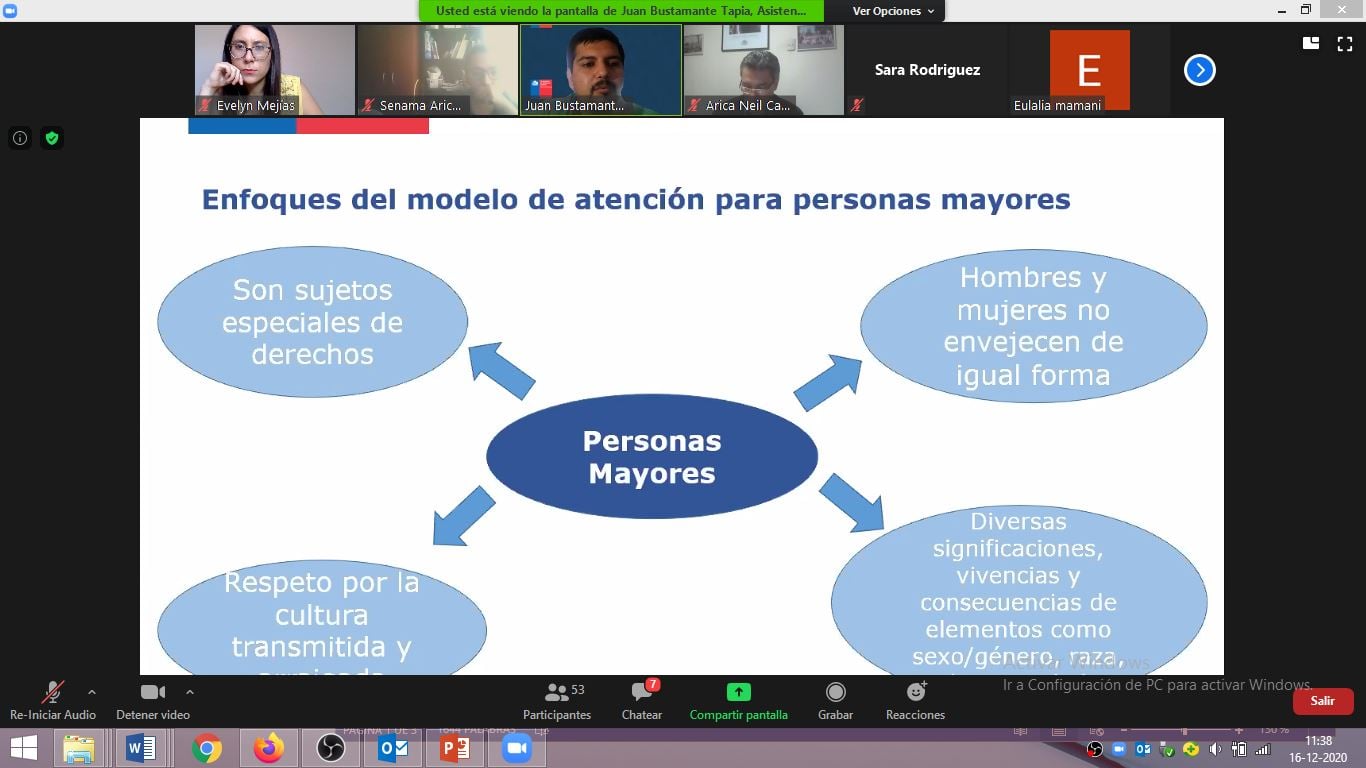Viewport: 1366px width, 768px height.
Task: Click the red Salir button
Action: tap(1322, 701)
